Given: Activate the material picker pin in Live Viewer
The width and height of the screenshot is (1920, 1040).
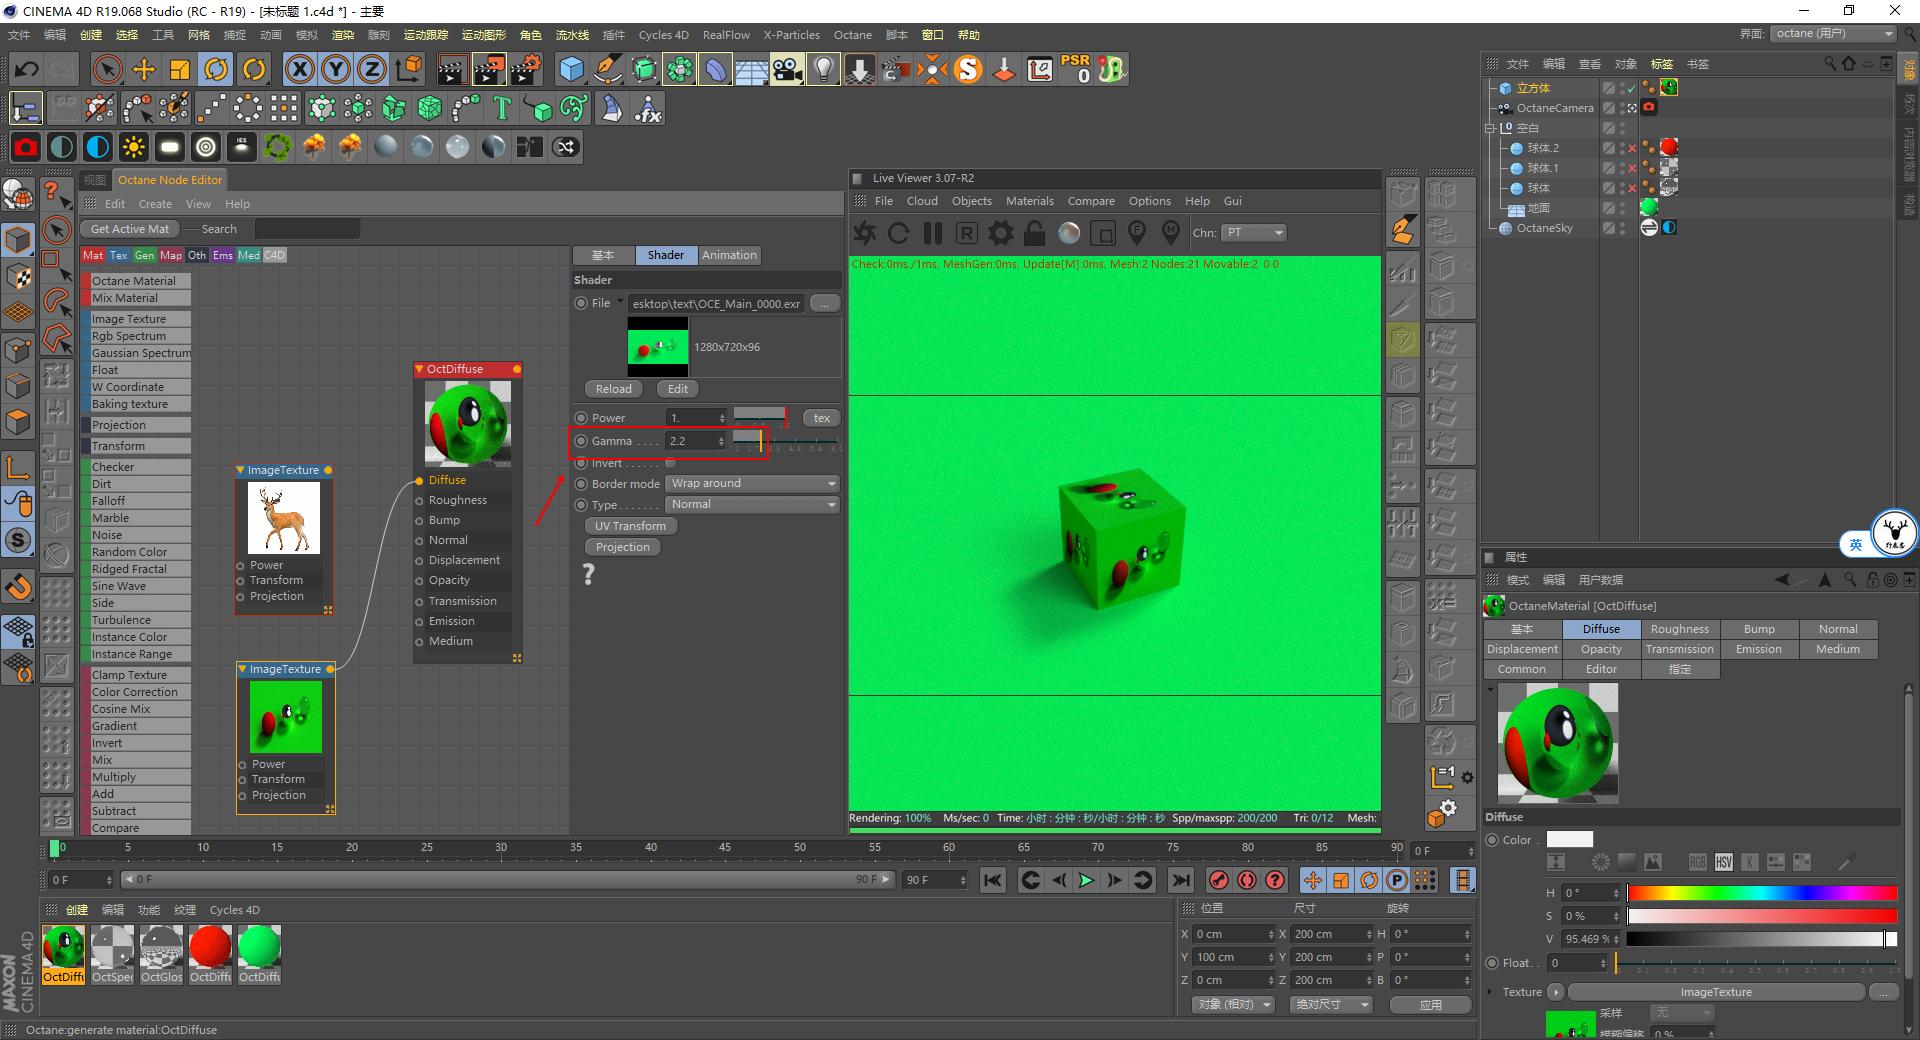Looking at the screenshot, I should pos(1171,233).
